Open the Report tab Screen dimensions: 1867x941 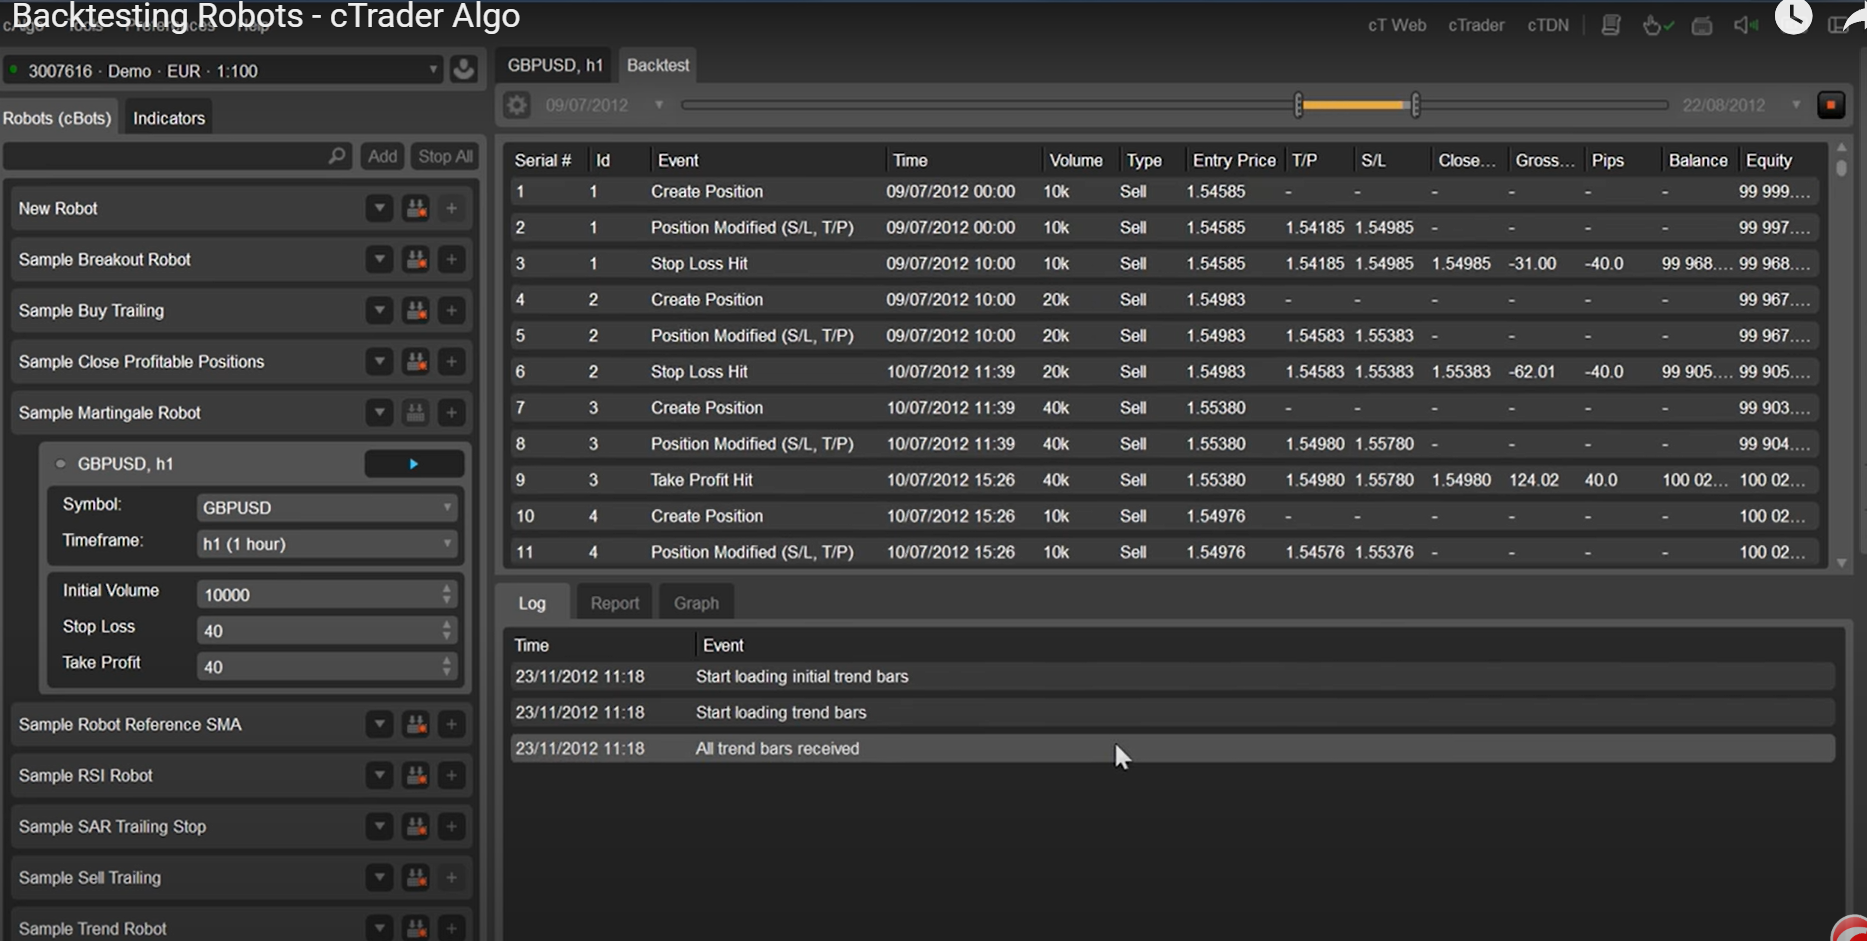(x=614, y=603)
